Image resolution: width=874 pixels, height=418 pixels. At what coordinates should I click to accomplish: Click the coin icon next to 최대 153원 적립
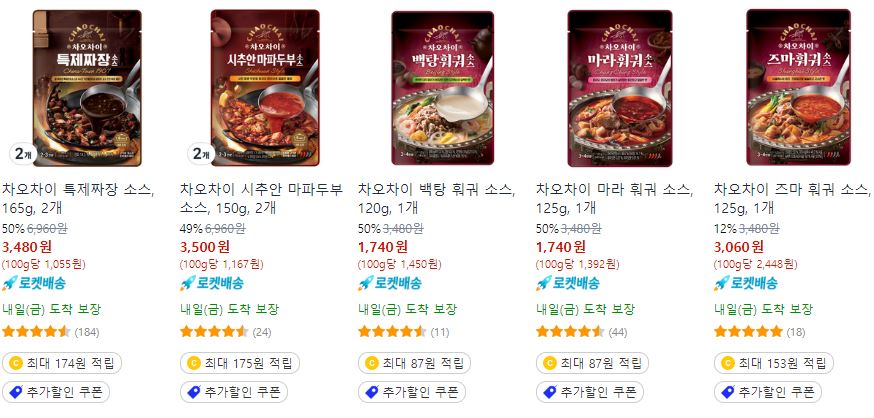click(x=728, y=363)
